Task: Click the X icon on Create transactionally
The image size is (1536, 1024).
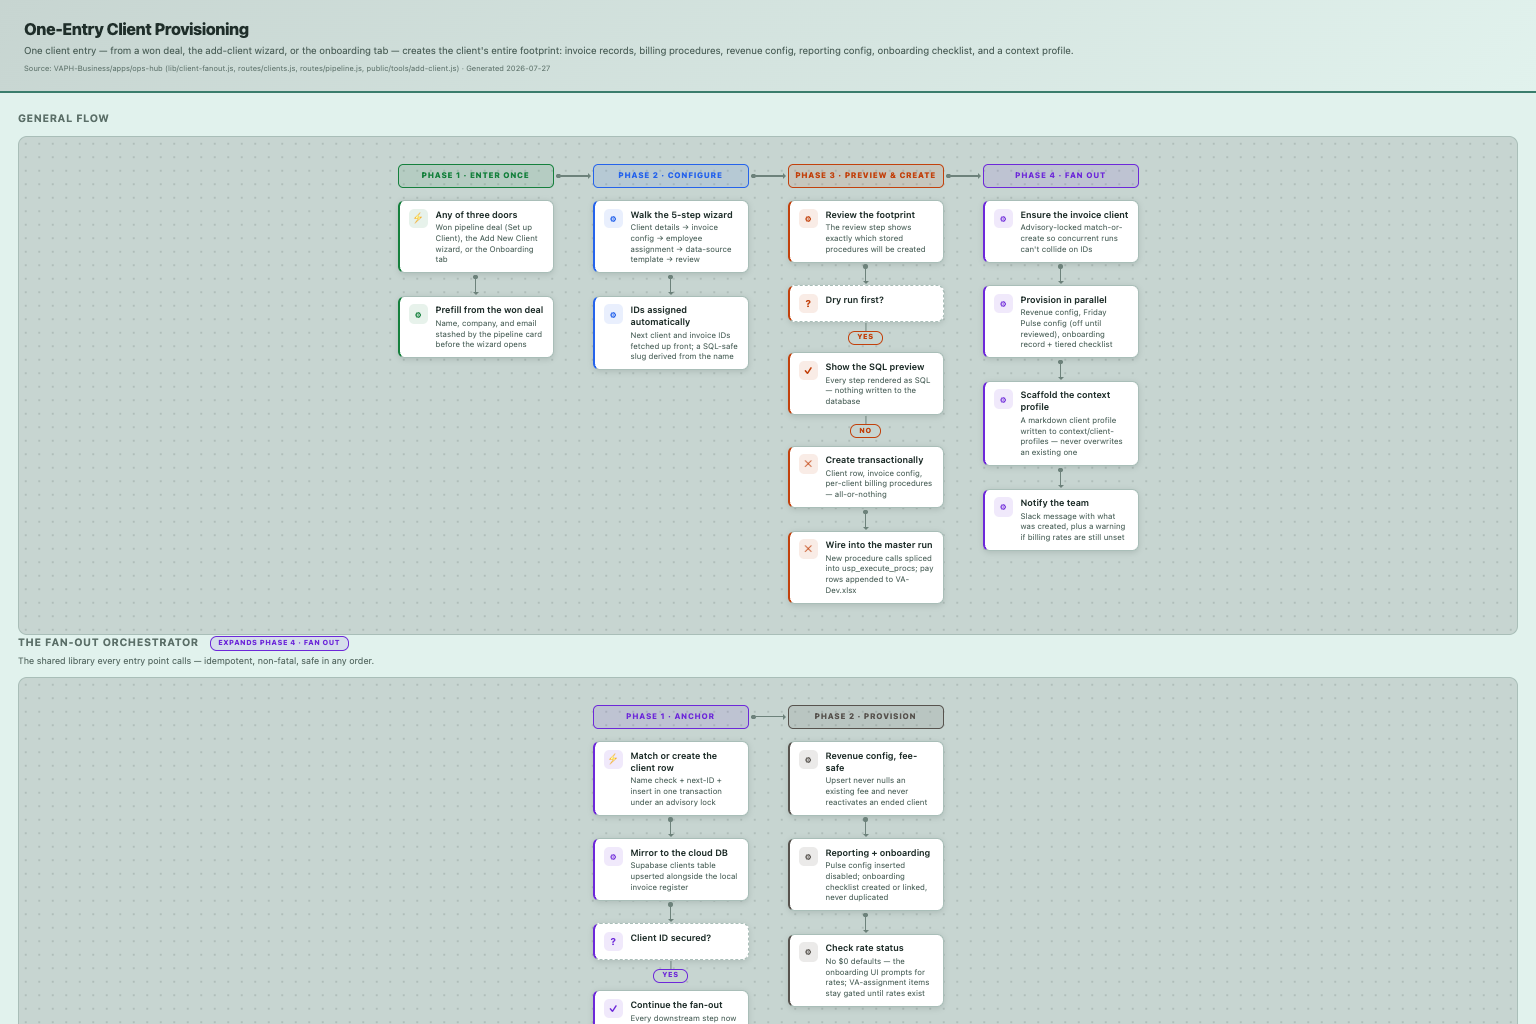Action: click(x=808, y=463)
